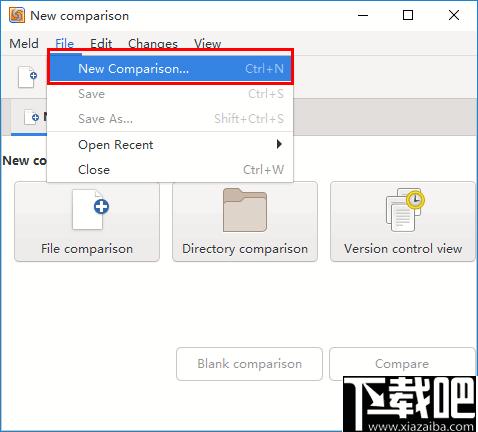The height and width of the screenshot is (432, 478).
Task: Open the Meld menu
Action: pos(24,44)
